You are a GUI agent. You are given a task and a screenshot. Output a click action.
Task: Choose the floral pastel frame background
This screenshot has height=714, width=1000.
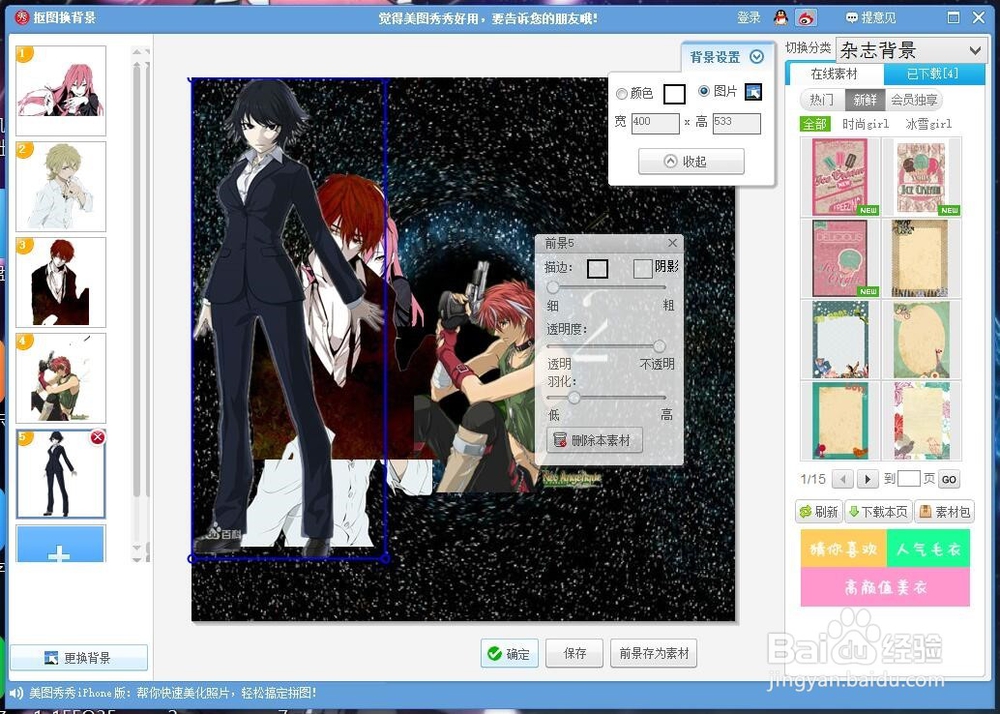coord(921,421)
